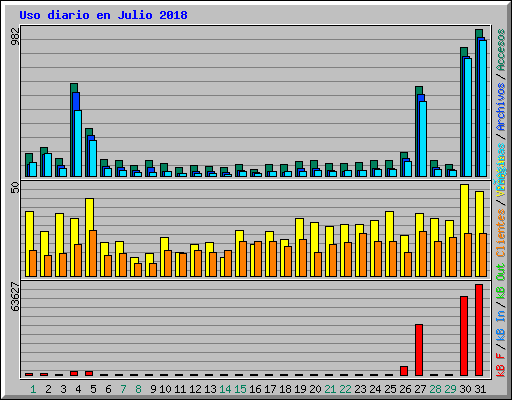Click the cyan pages bar for day 4
The height and width of the screenshot is (400, 512).
pyautogui.click(x=78, y=143)
